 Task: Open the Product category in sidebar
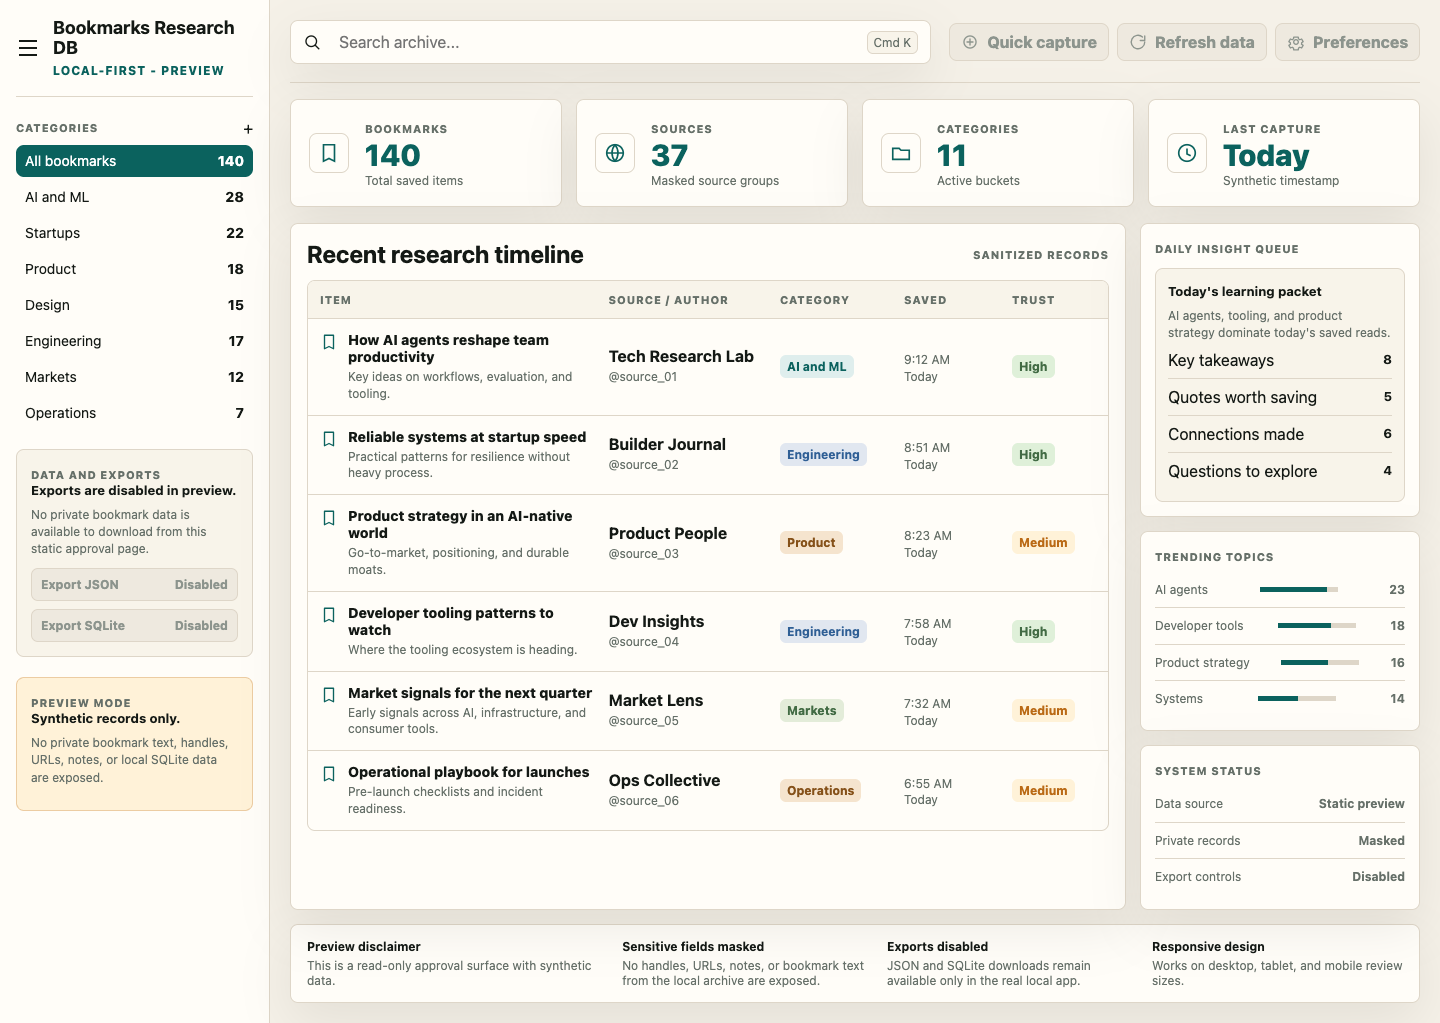pyautogui.click(x=134, y=269)
